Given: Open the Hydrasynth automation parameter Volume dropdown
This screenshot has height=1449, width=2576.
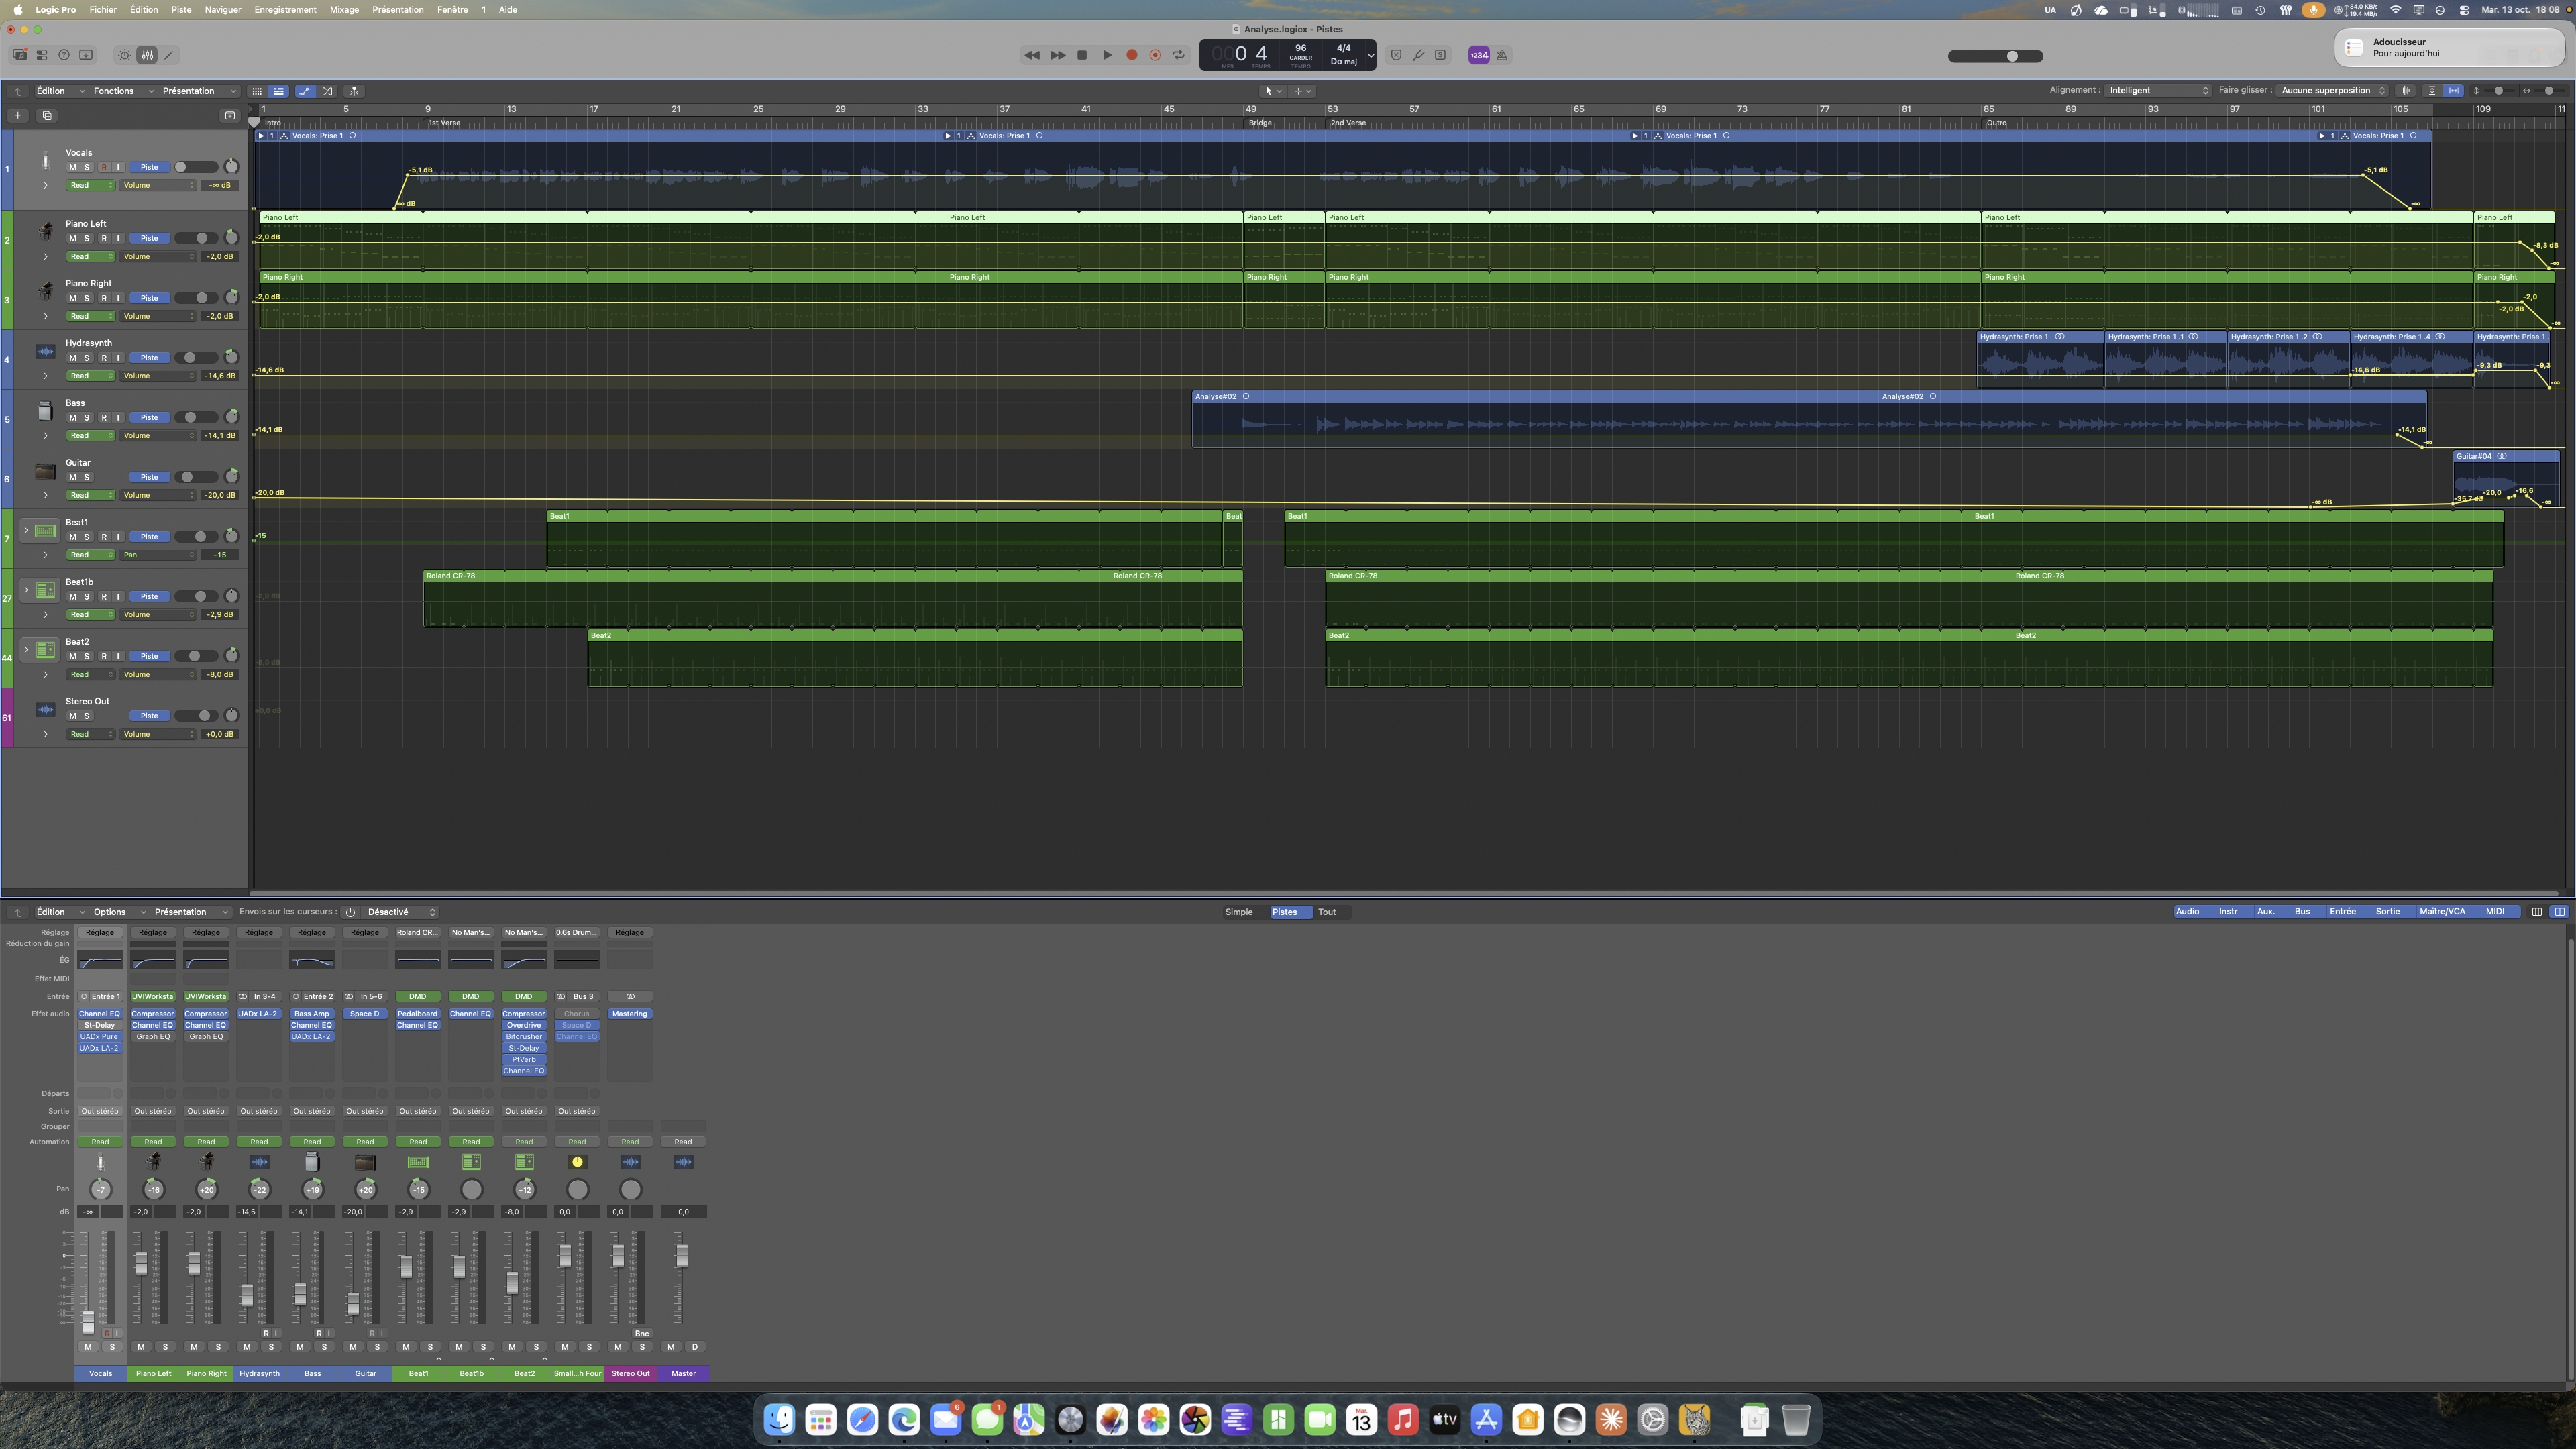Looking at the screenshot, I should click(x=158, y=376).
